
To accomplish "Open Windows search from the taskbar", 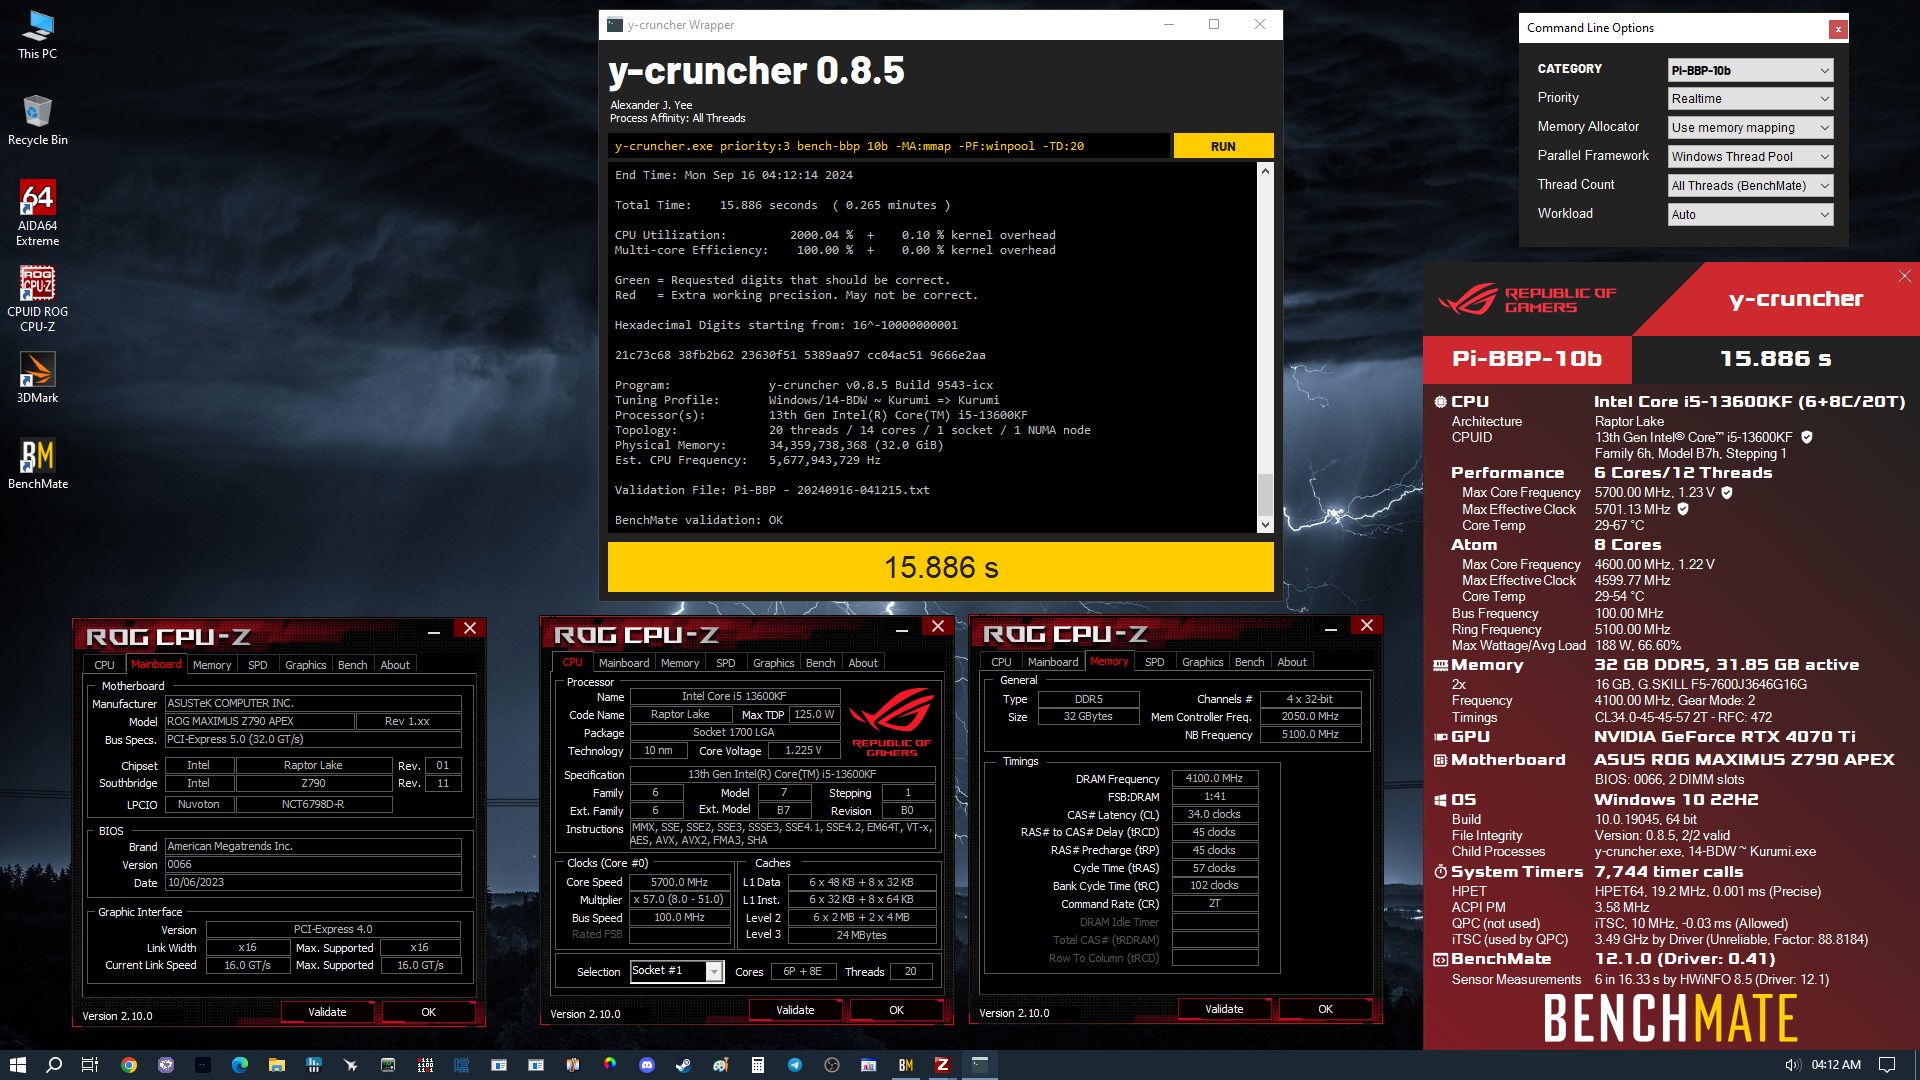I will 54,1065.
